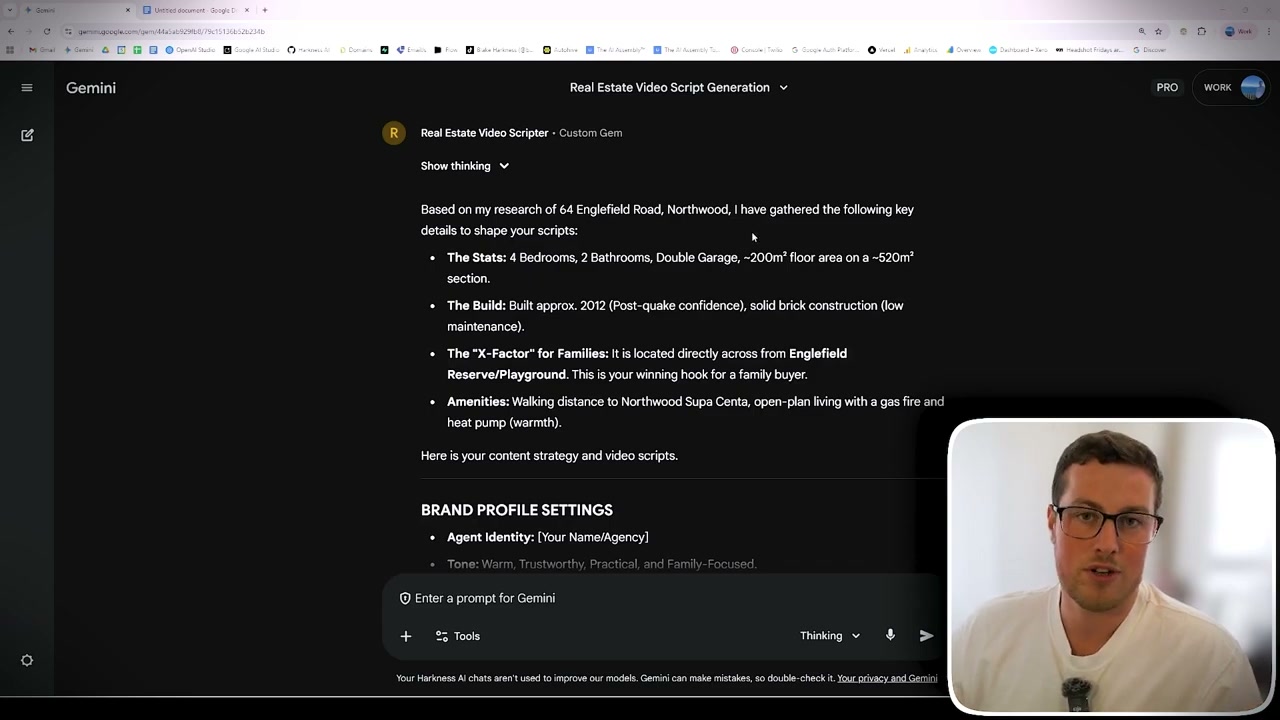Image resolution: width=1280 pixels, height=720 pixels.
Task: Click the webcam video overlay thumbnail
Action: click(1110, 567)
